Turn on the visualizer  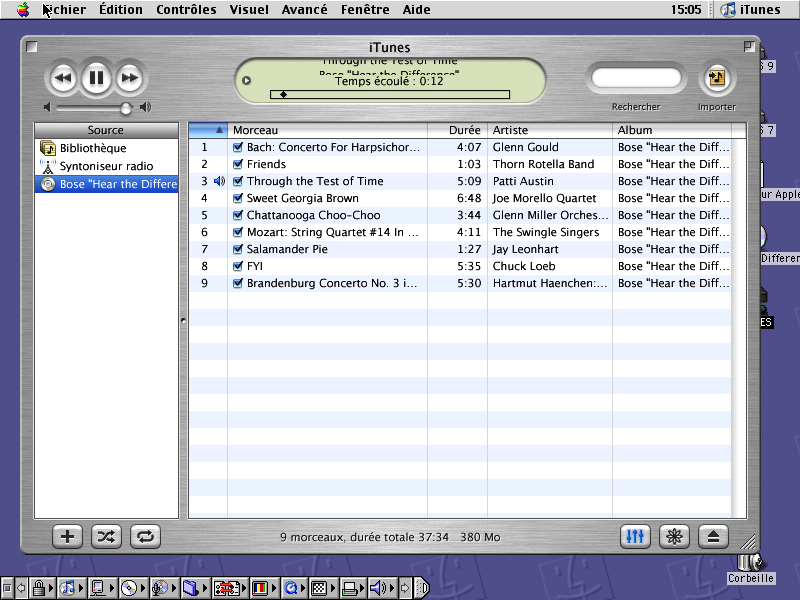point(674,537)
